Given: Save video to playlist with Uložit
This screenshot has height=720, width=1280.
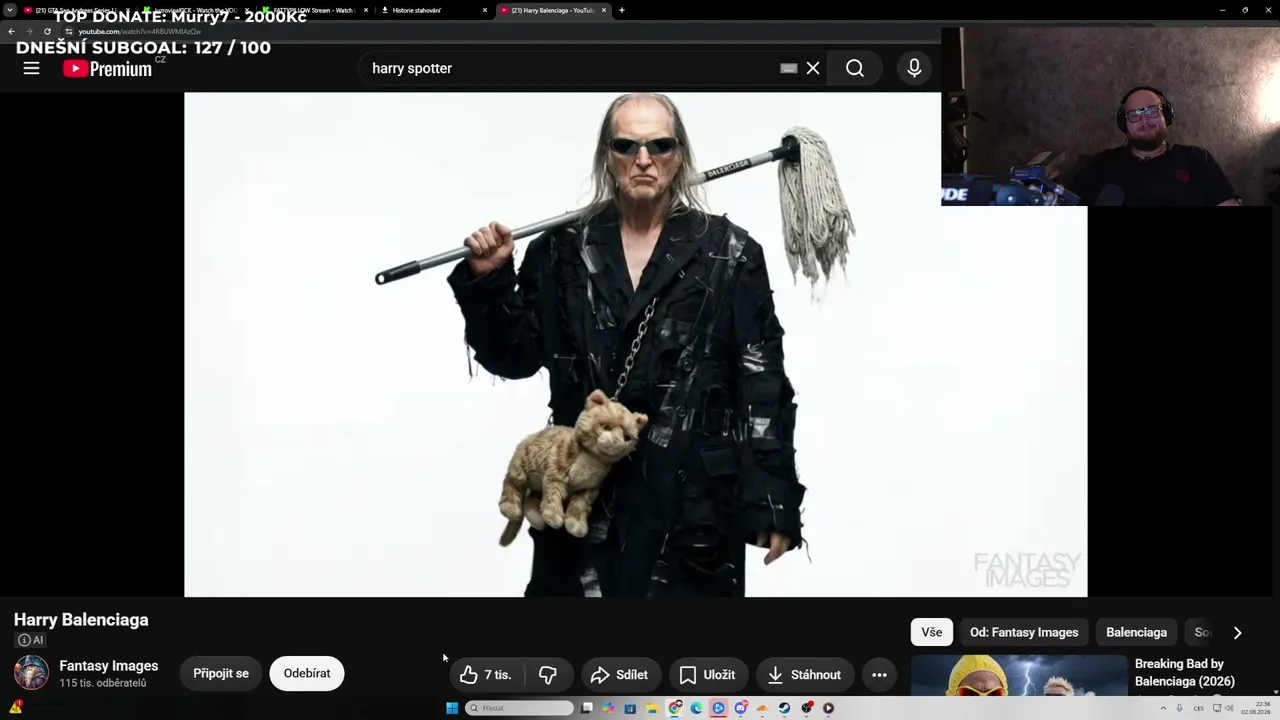Looking at the screenshot, I should pos(707,675).
